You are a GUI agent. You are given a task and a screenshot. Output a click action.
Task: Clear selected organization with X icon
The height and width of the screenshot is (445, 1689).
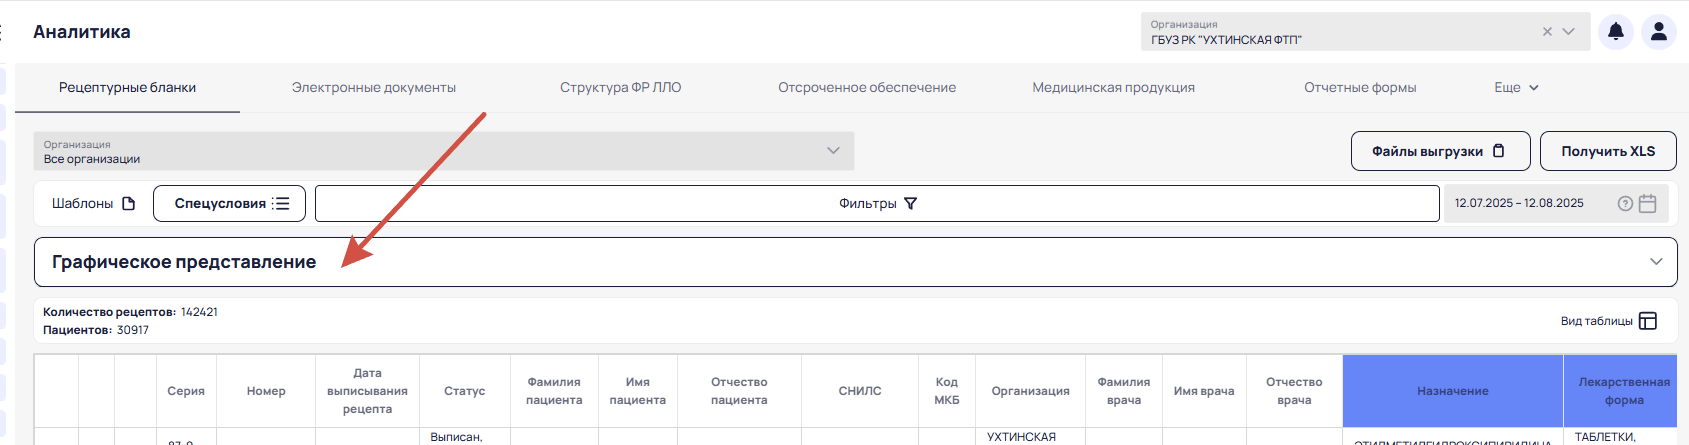1547,32
